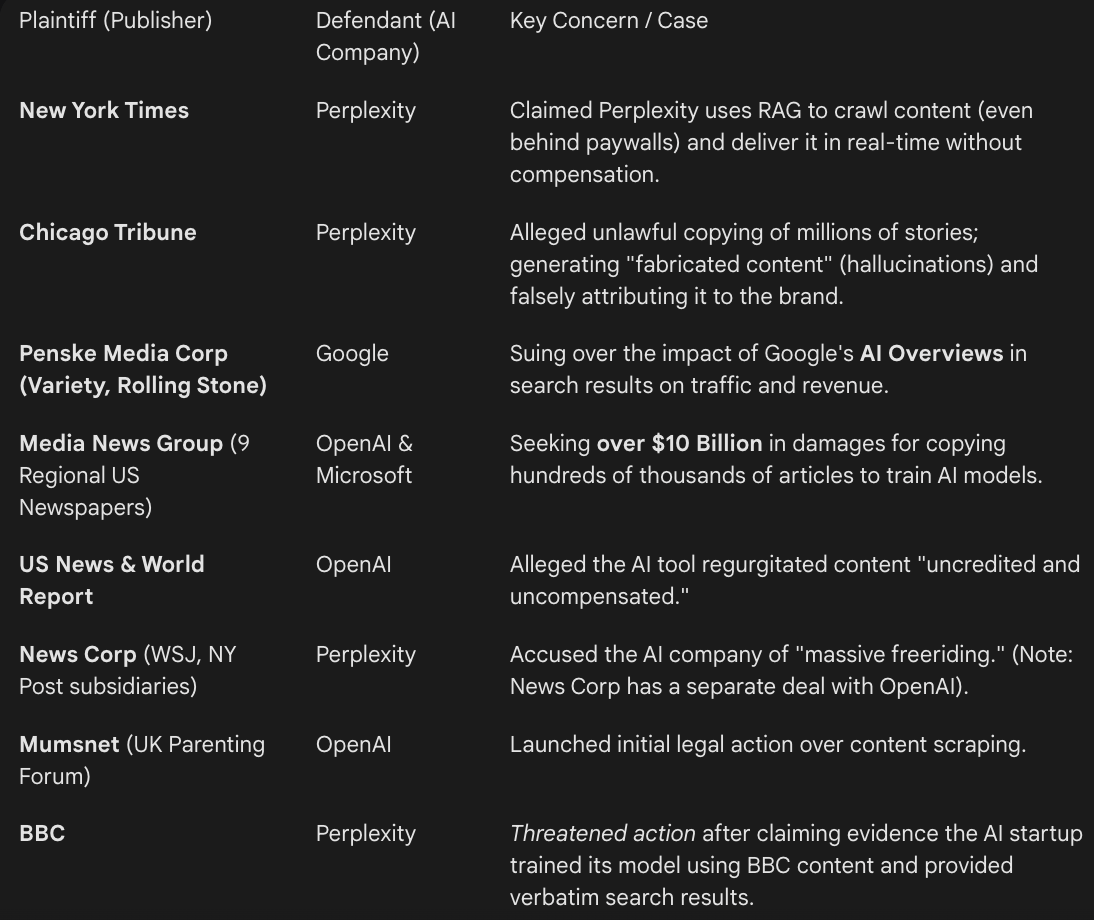The image size is (1094, 920).
Task: Select US News & World Report cell
Action: pos(112,580)
